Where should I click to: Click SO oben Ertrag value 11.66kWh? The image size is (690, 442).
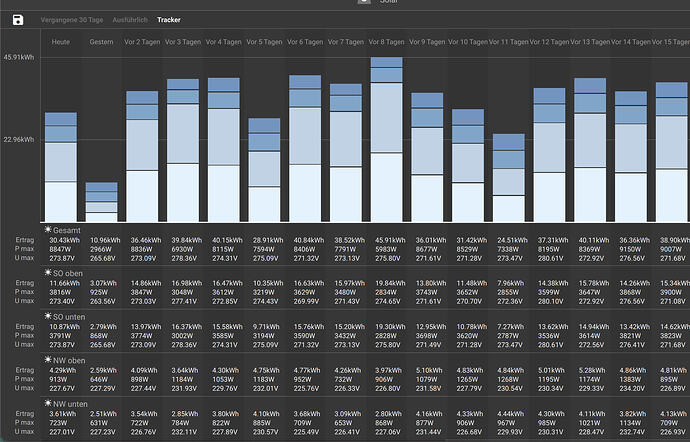[64, 283]
